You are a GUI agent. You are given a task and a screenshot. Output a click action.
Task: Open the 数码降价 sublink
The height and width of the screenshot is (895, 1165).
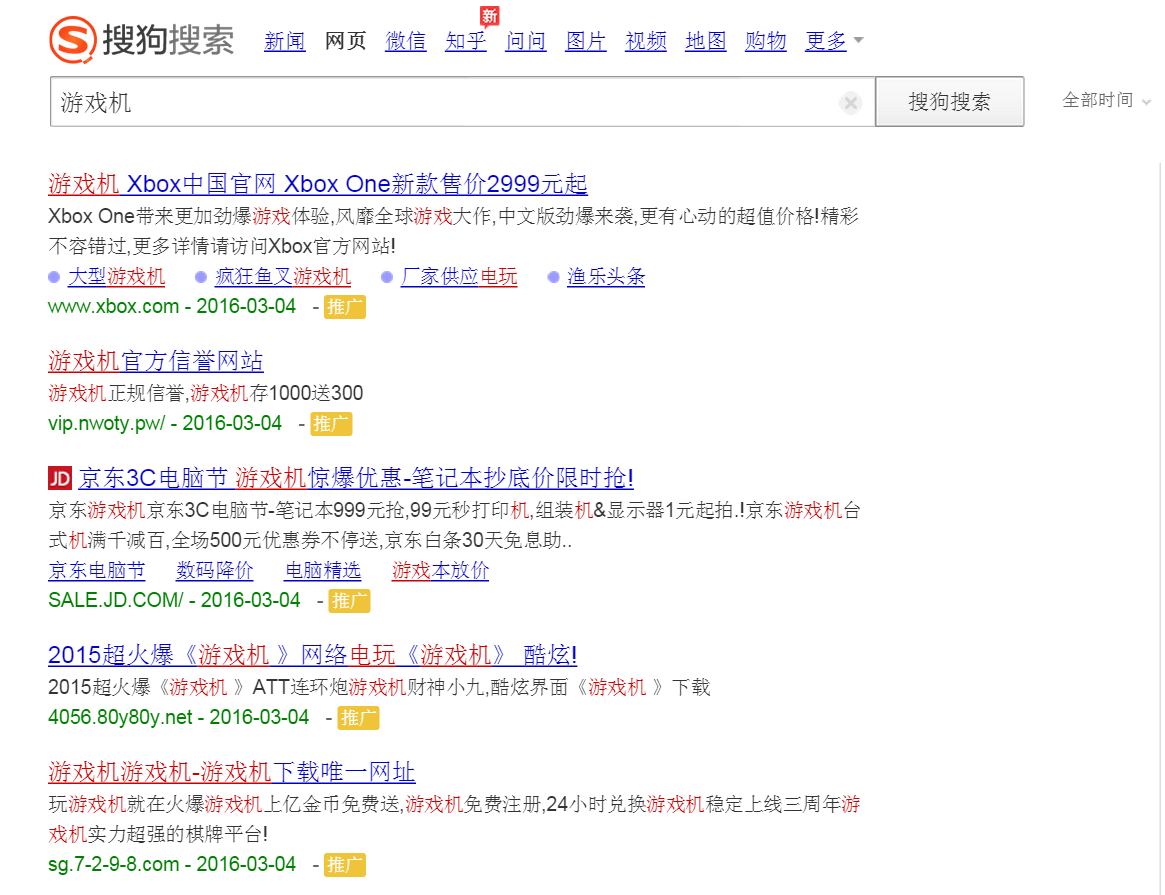click(215, 570)
